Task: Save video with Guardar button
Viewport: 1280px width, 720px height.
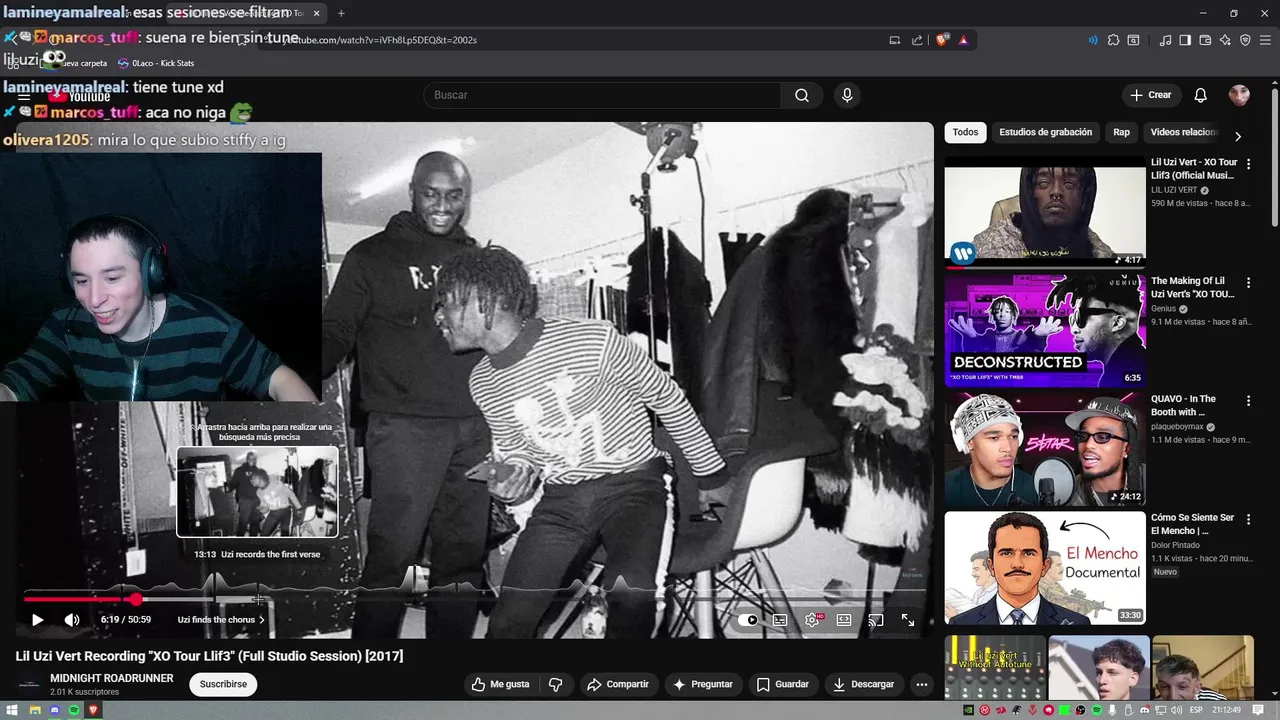Action: point(783,684)
